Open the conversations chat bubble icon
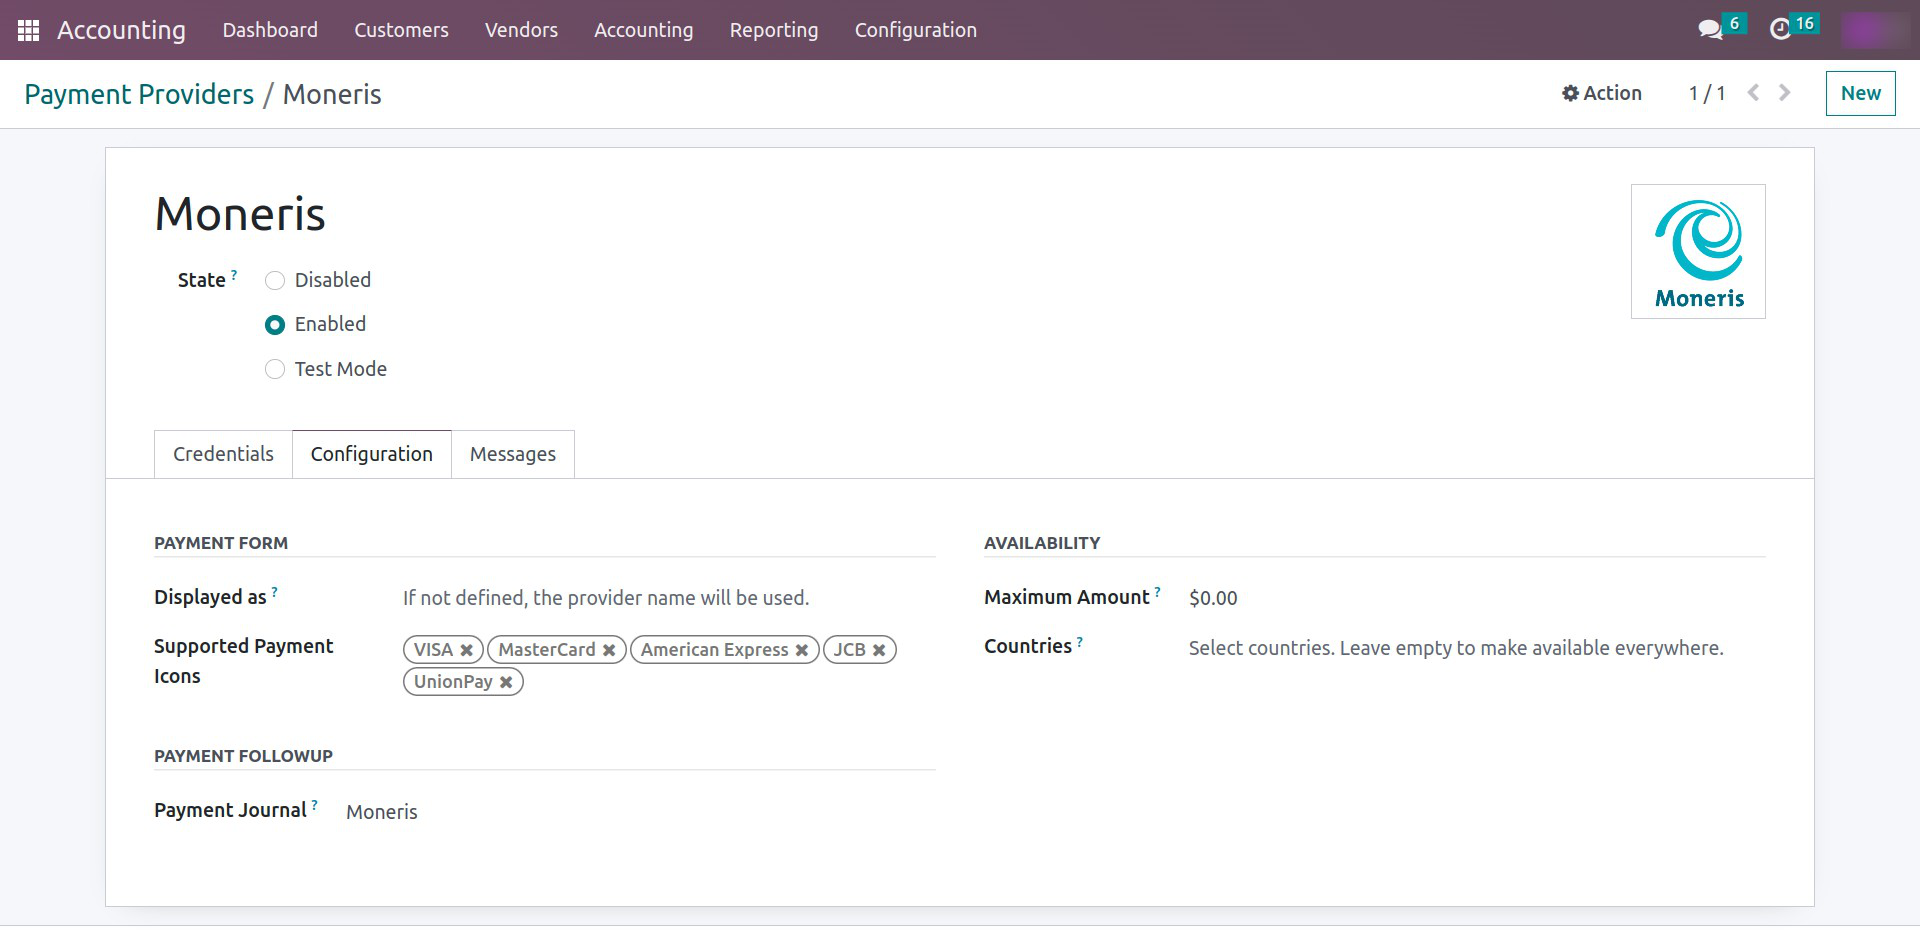The width and height of the screenshot is (1920, 932). 1710,30
